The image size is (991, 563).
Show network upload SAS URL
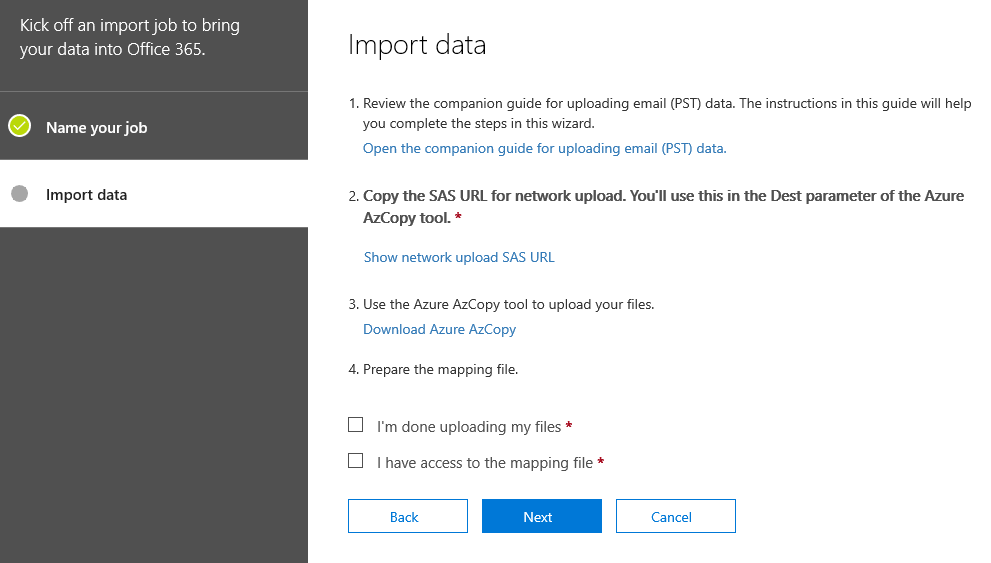pyautogui.click(x=459, y=258)
